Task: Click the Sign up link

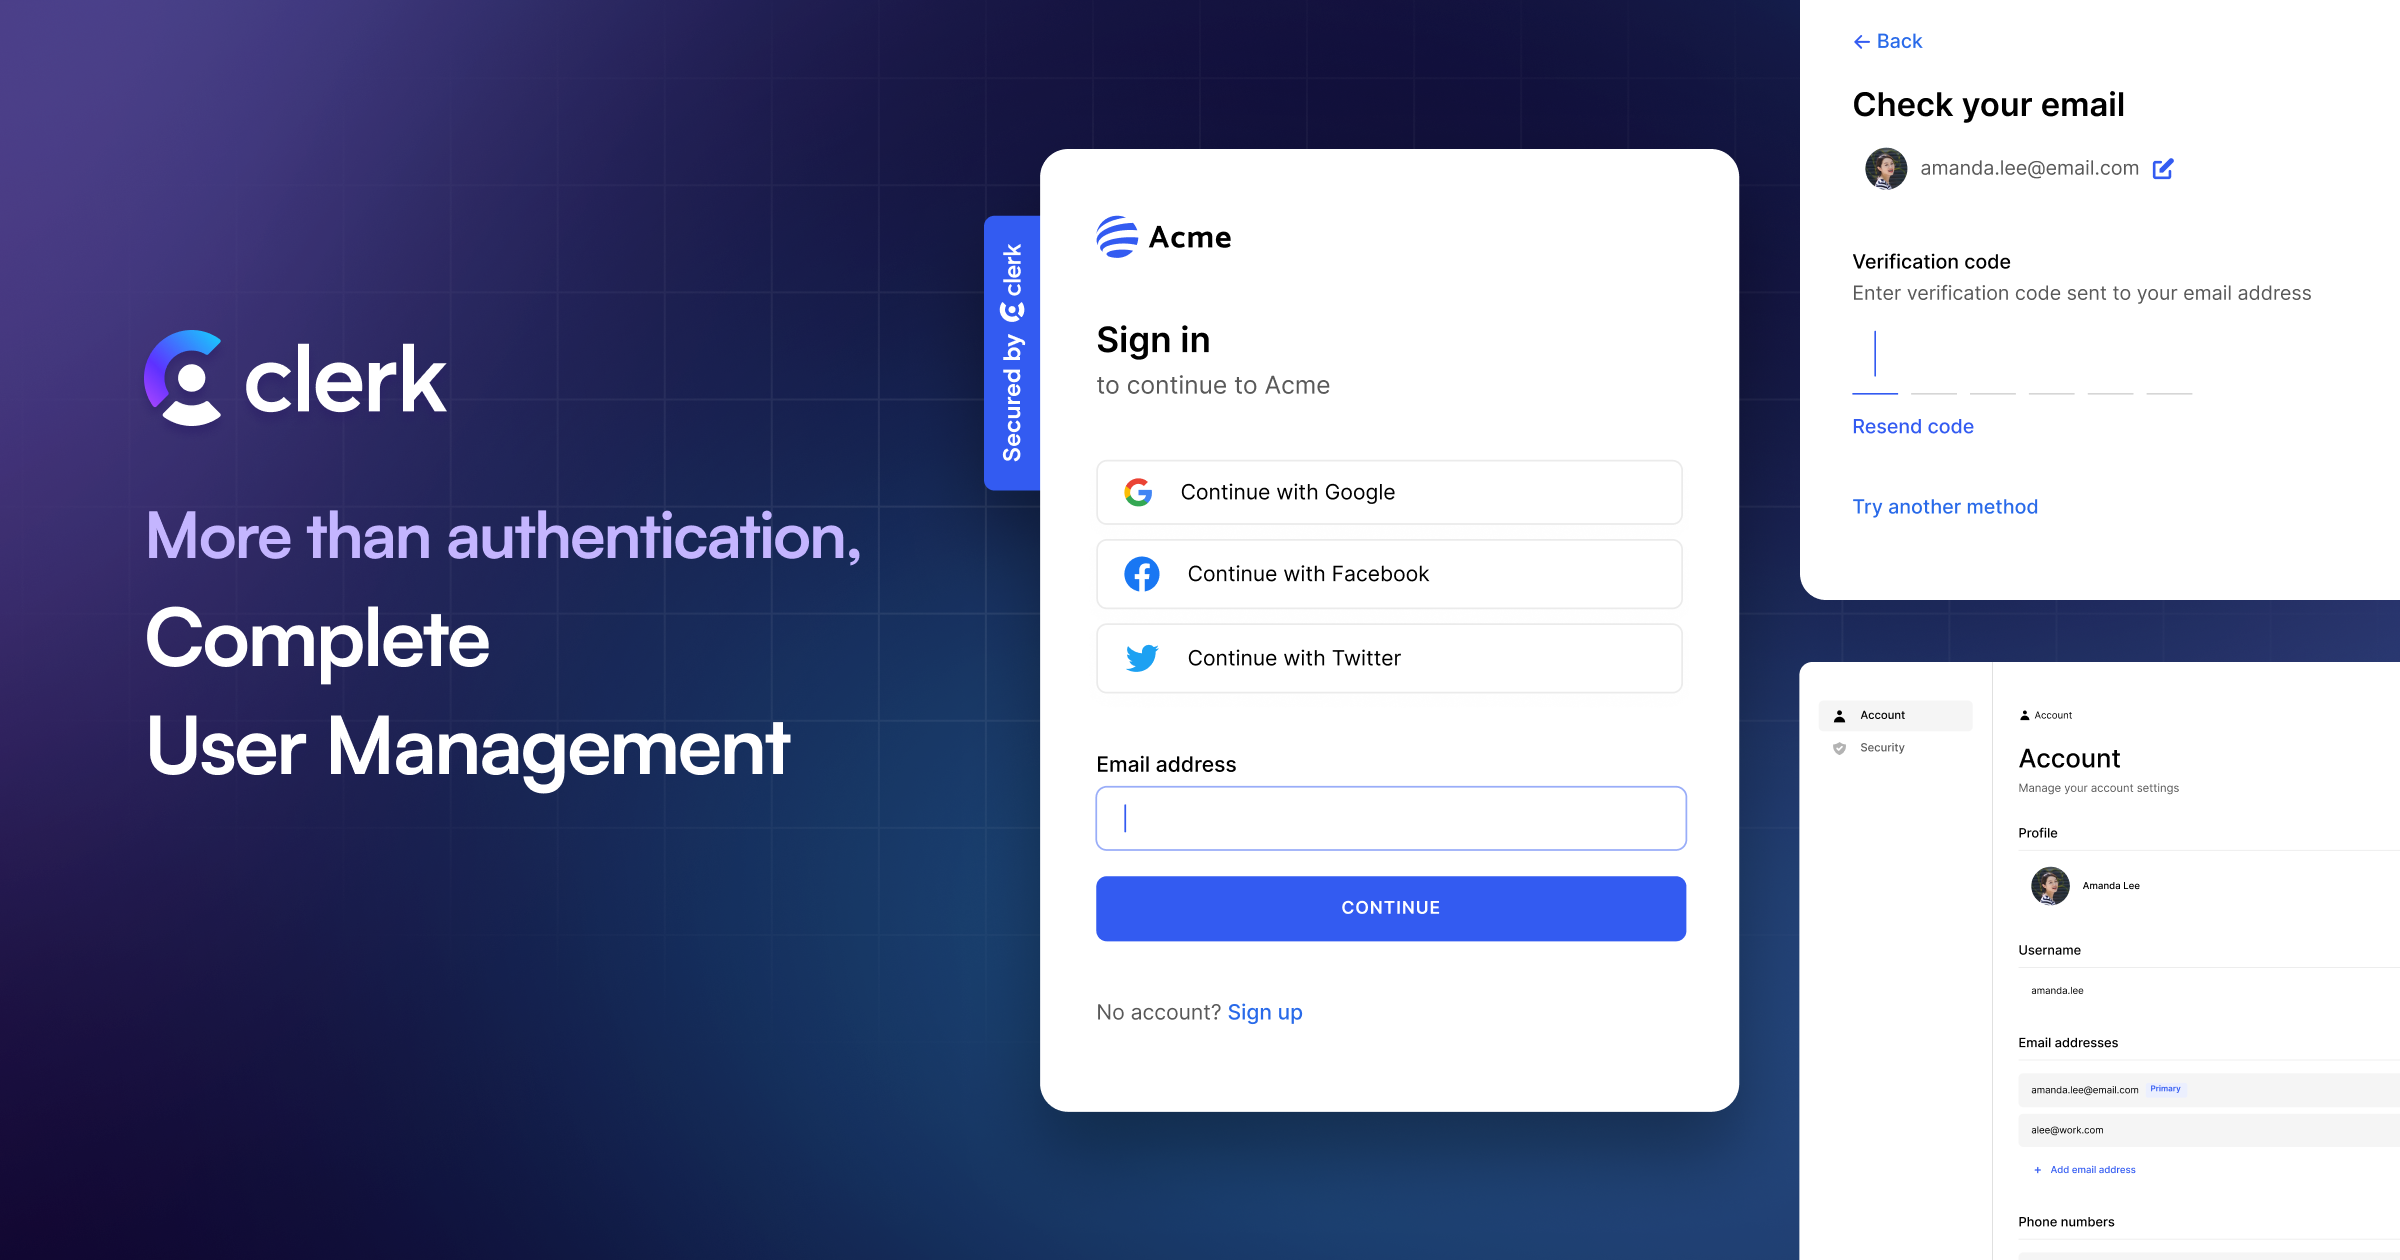Action: point(1267,1011)
